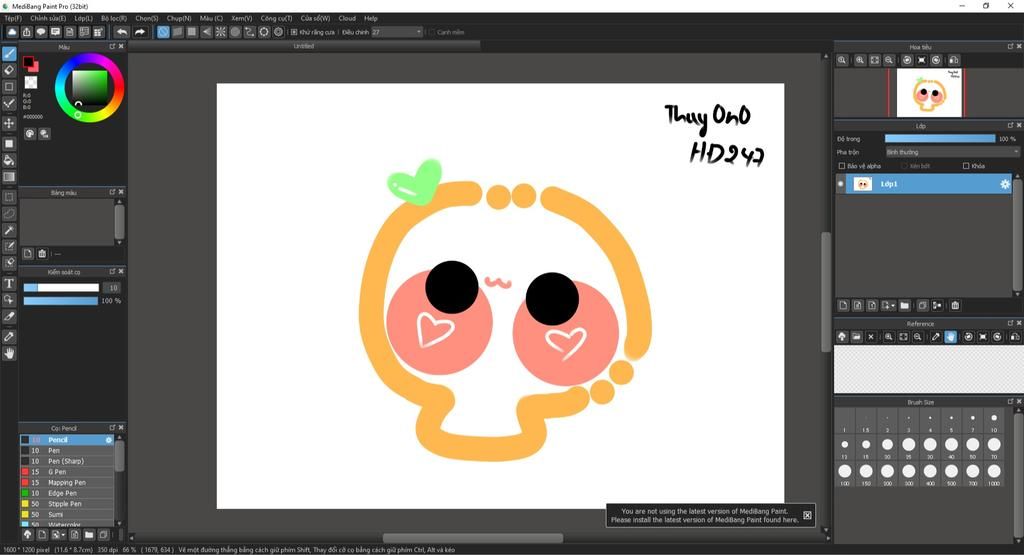The height and width of the screenshot is (555, 1024).
Task: Open the Chỉnh sửa(E) menu
Action: (48, 18)
